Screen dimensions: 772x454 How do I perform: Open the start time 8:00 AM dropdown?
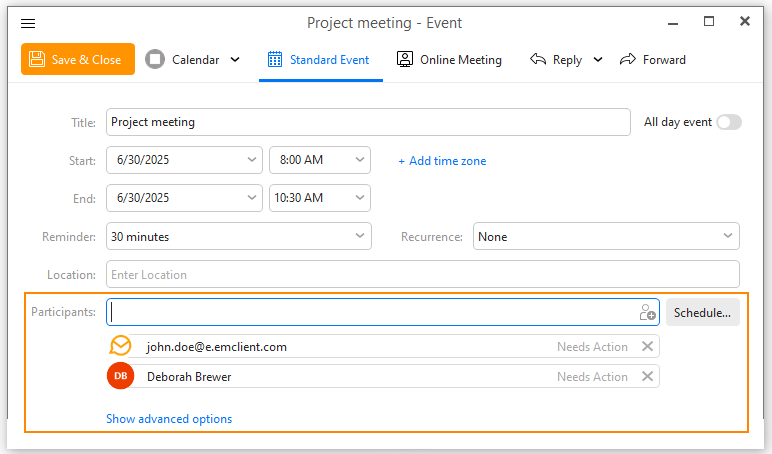click(320, 160)
